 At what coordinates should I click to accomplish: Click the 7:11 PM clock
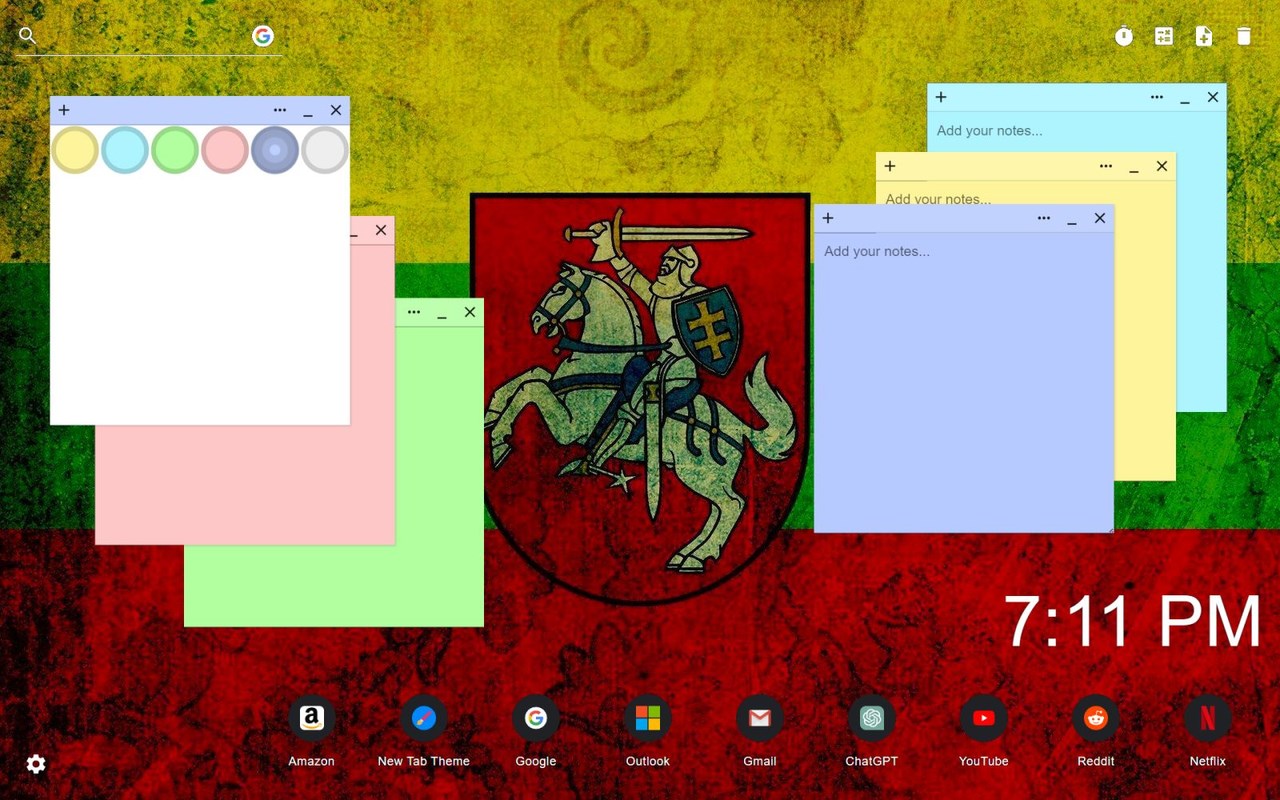[1133, 622]
